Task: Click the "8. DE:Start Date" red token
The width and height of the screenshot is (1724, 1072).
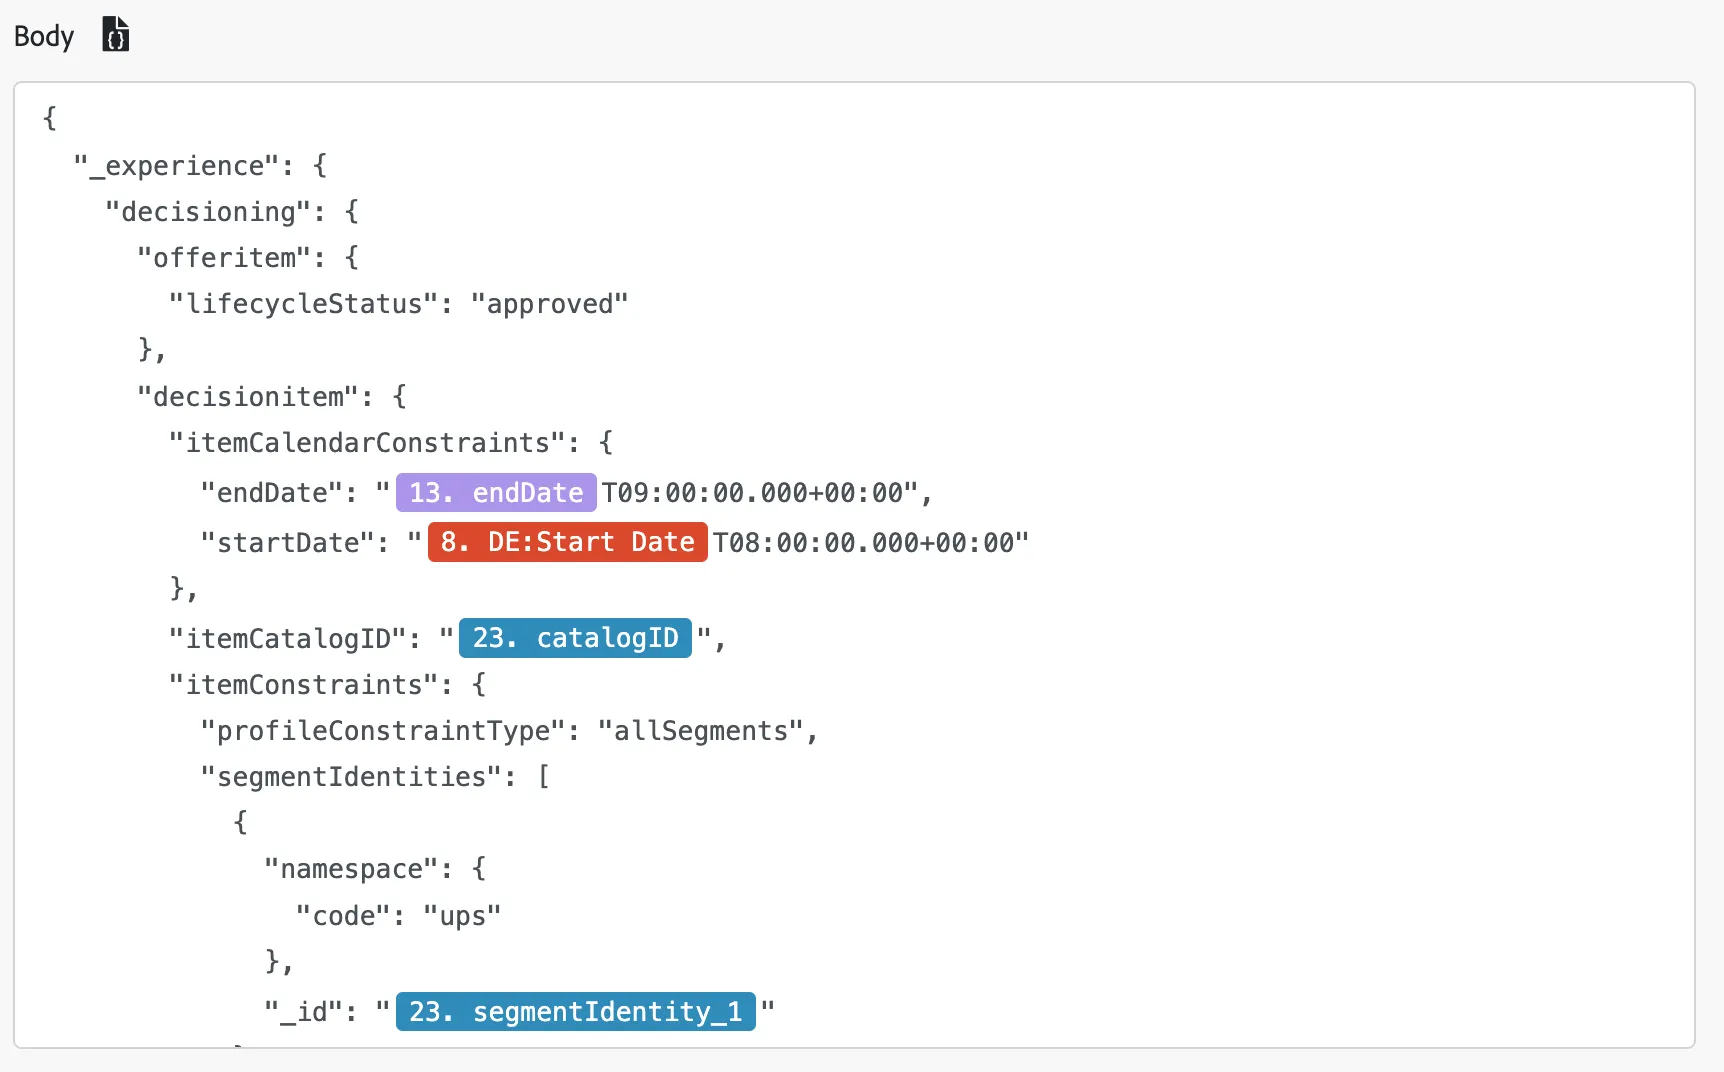Action: tap(567, 542)
